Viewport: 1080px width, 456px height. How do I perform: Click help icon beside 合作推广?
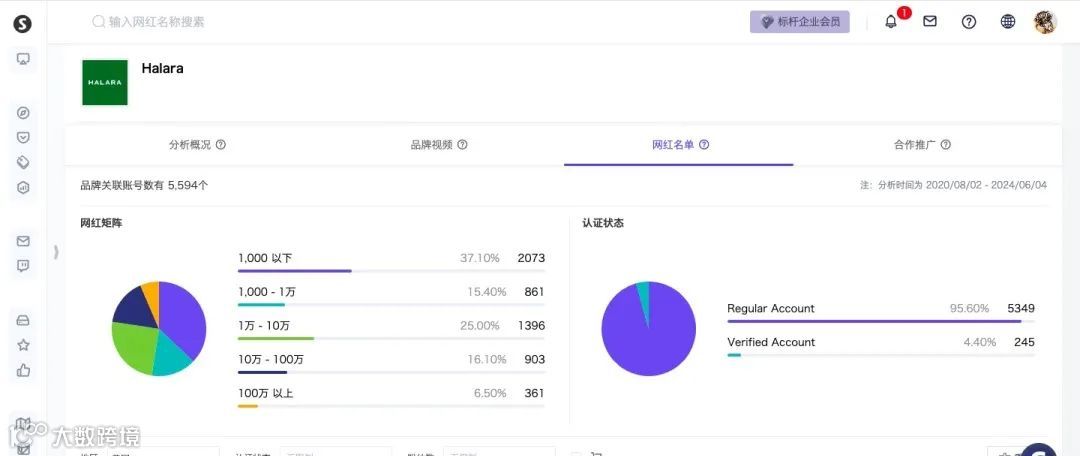tap(946, 145)
